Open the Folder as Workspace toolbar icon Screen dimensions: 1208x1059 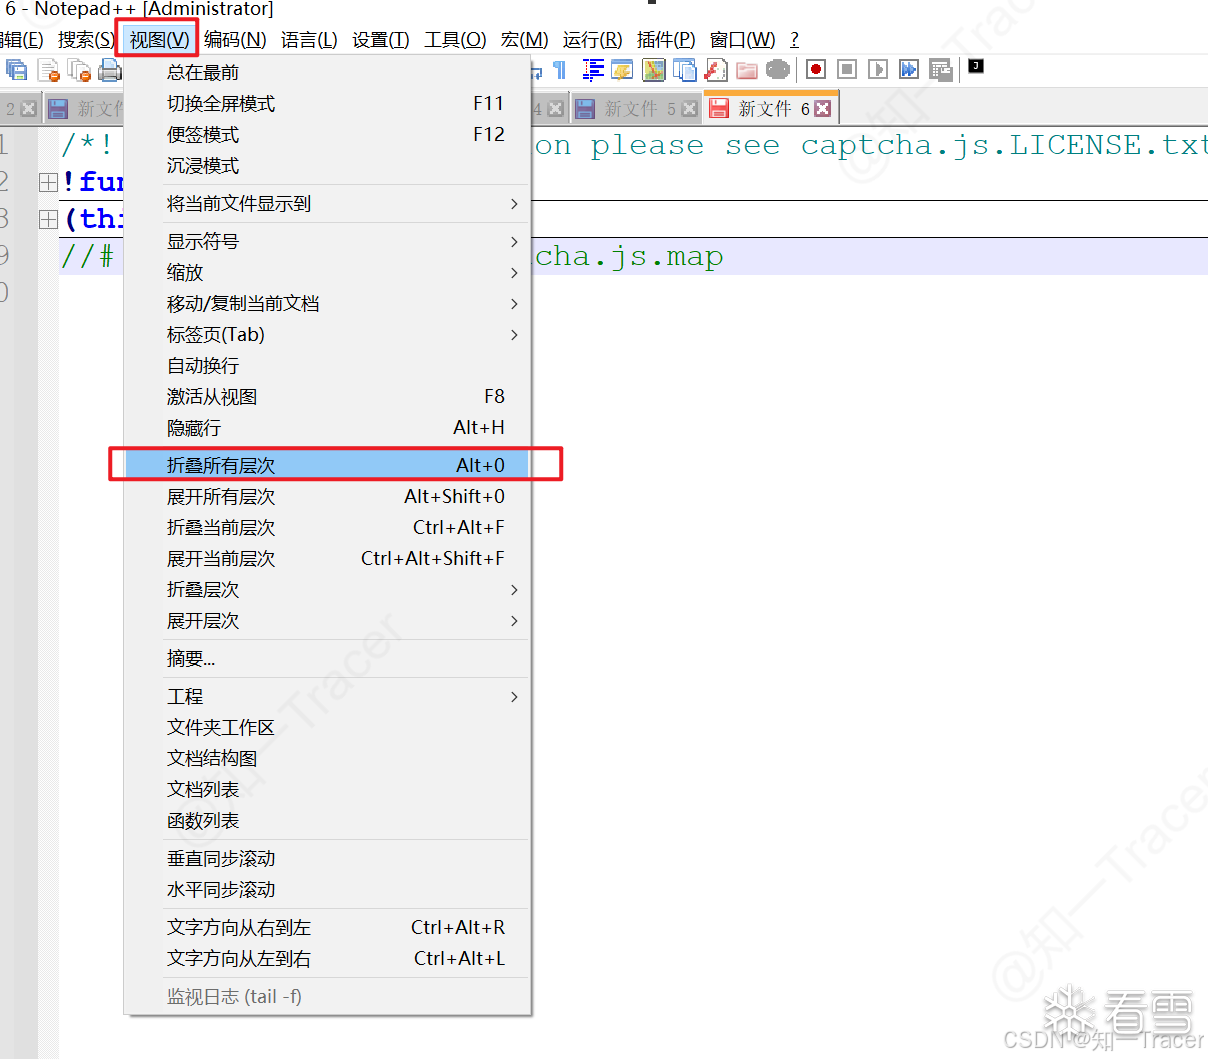click(x=747, y=70)
